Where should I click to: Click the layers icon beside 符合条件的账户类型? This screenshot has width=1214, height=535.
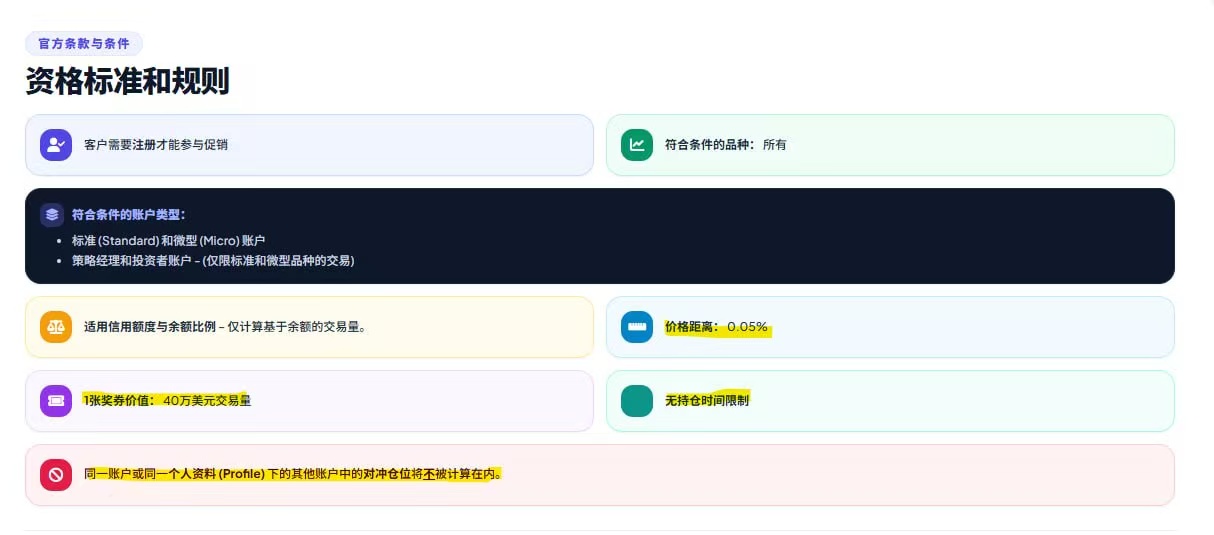[52, 215]
